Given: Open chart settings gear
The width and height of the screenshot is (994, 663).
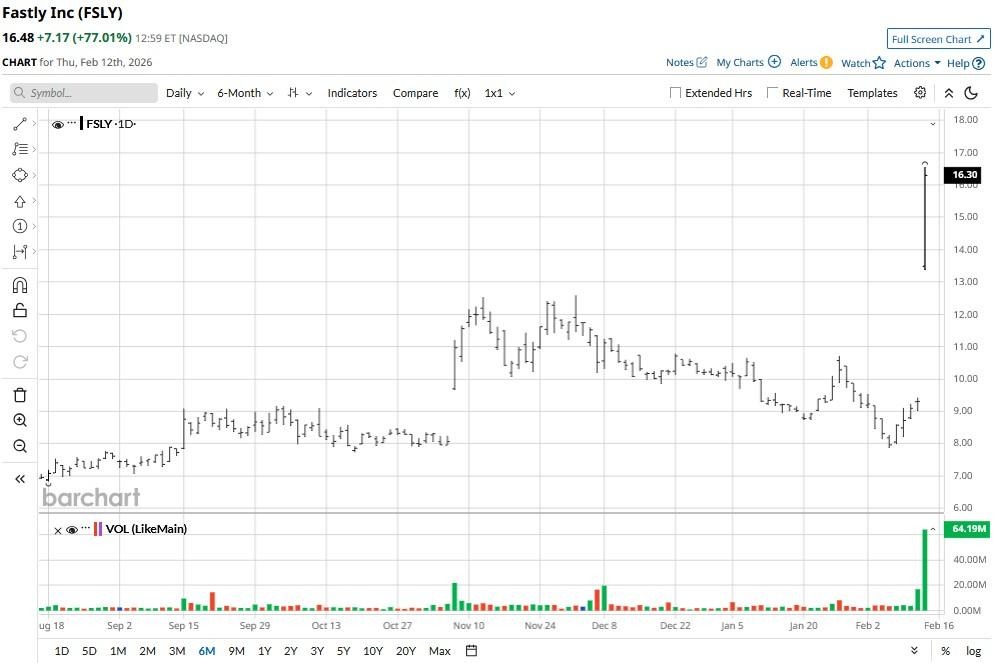Looking at the screenshot, I should click(x=920, y=93).
